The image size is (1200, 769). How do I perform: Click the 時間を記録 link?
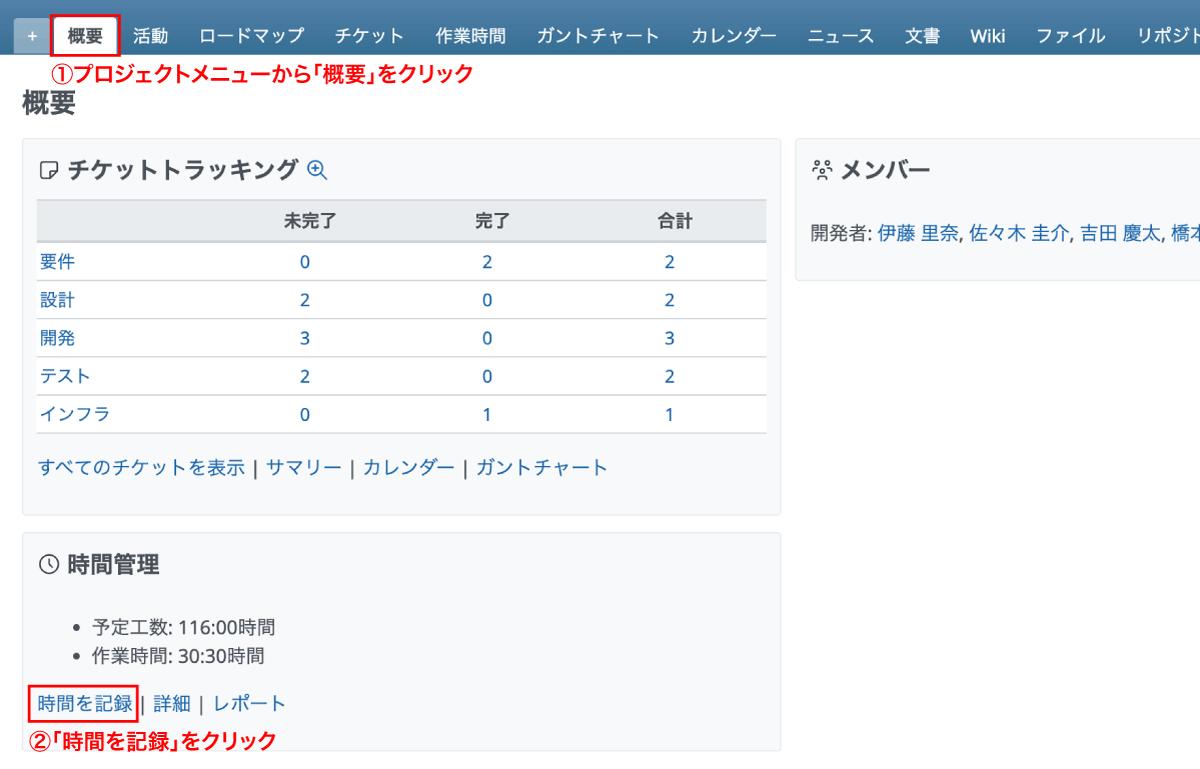point(85,703)
